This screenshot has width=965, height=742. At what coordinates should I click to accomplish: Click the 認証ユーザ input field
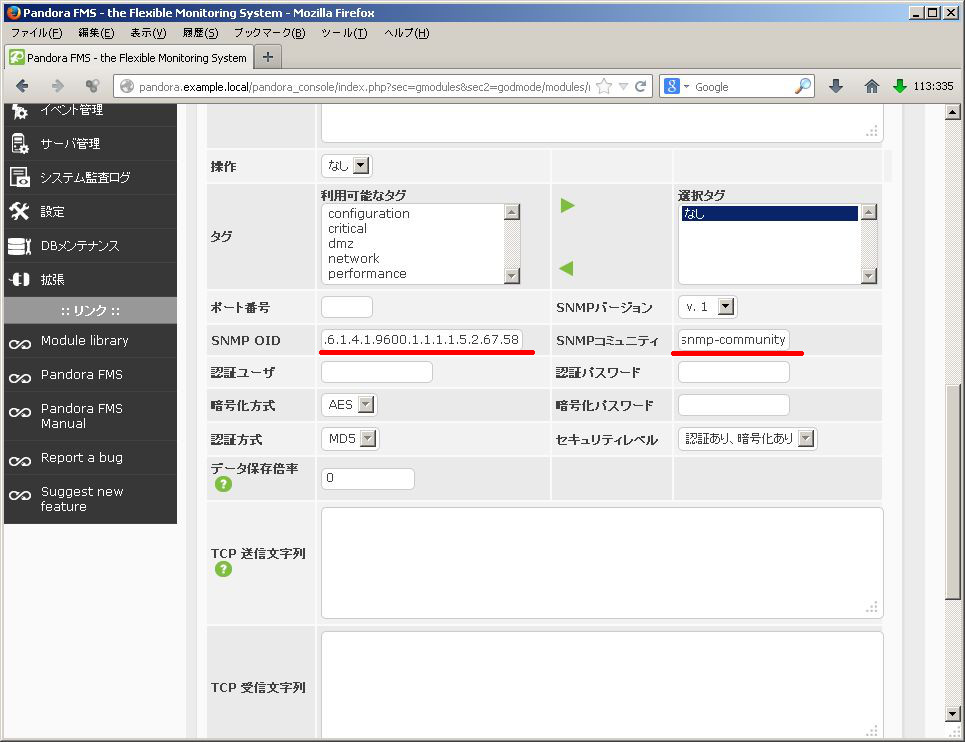pos(377,372)
